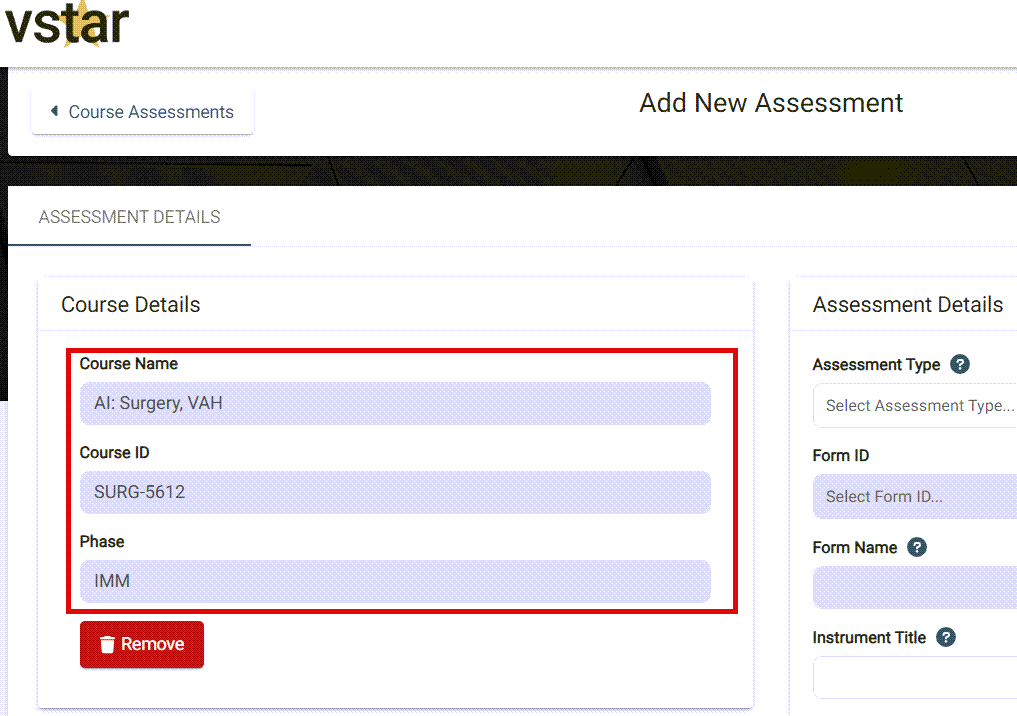1017x716 pixels.
Task: Click the trash icon on Remove button
Action: point(108,645)
